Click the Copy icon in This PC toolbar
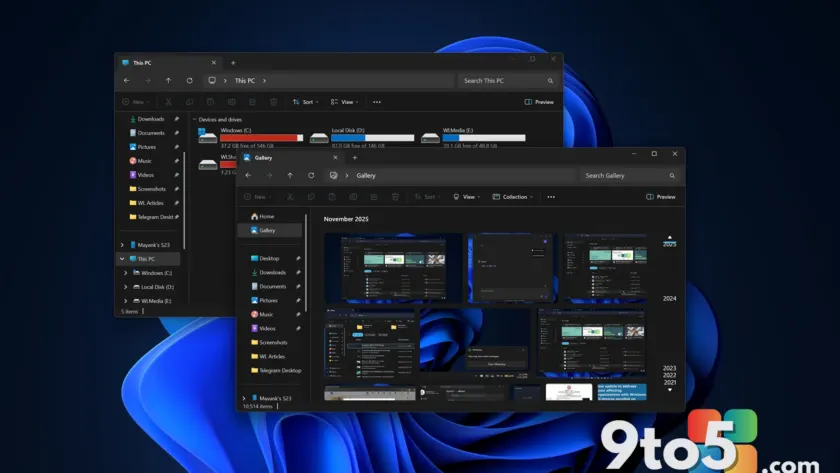 click(189, 102)
